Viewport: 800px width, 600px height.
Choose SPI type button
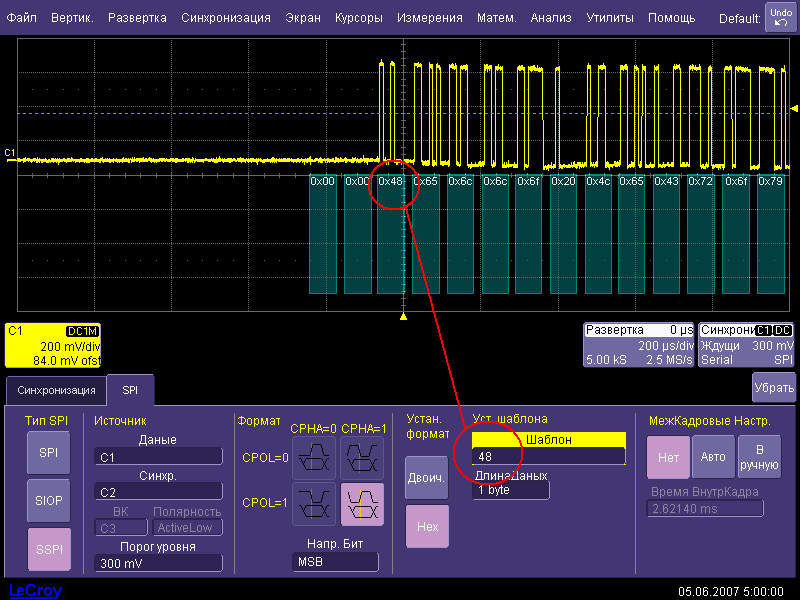(x=48, y=453)
